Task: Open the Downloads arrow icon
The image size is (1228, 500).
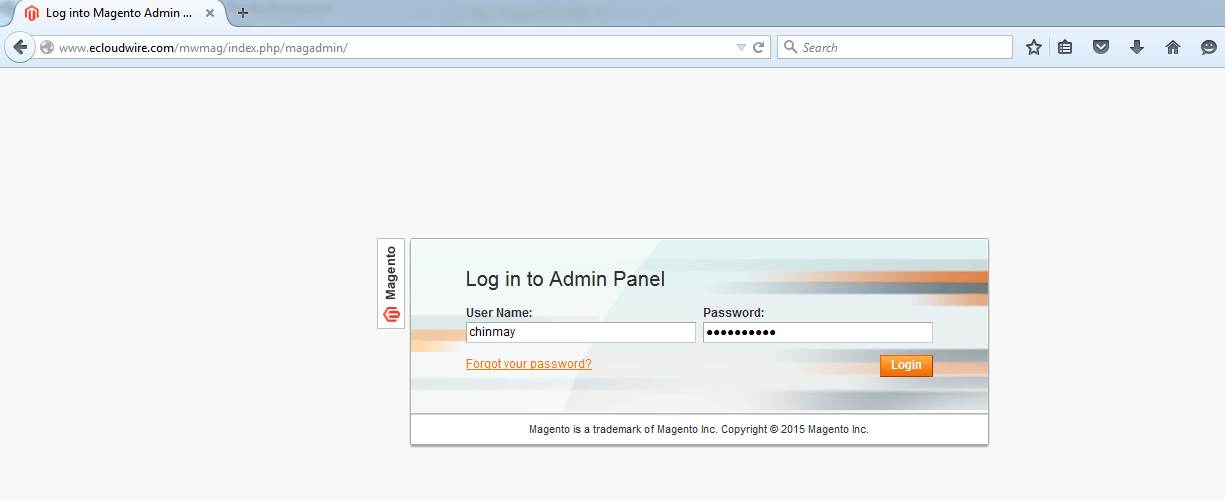Action: (x=1137, y=47)
